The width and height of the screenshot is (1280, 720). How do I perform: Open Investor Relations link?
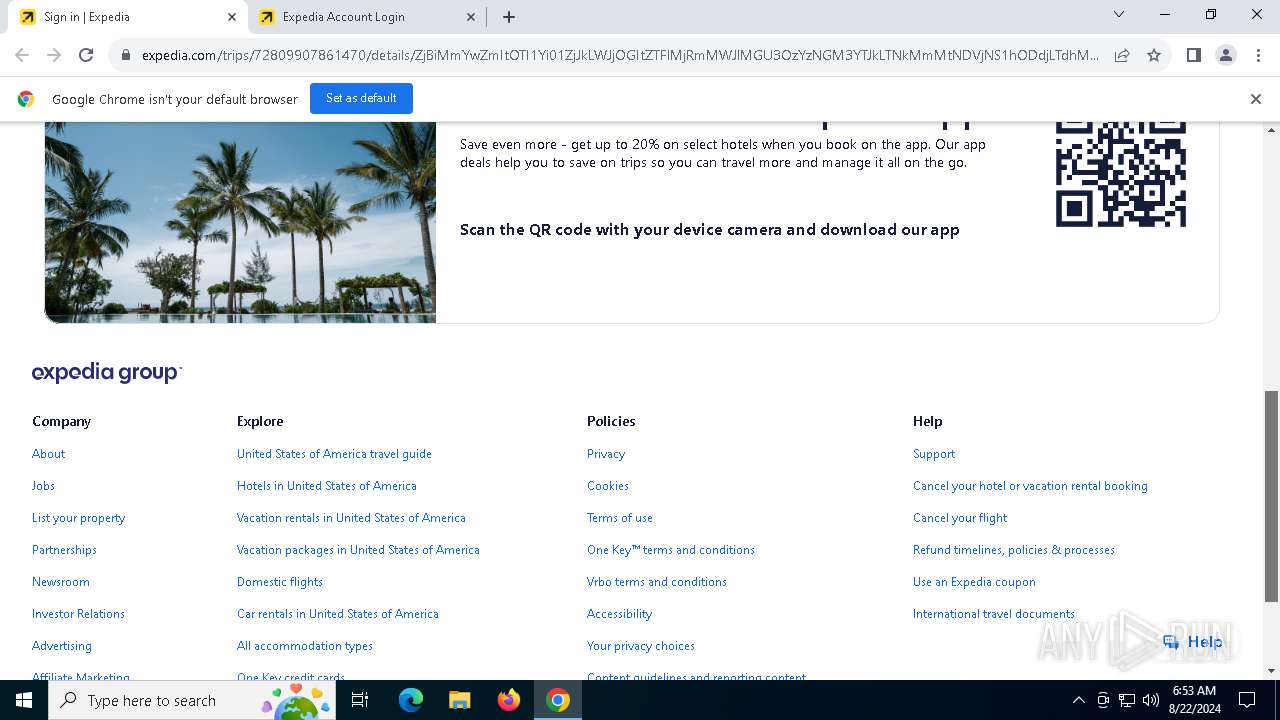point(78,614)
